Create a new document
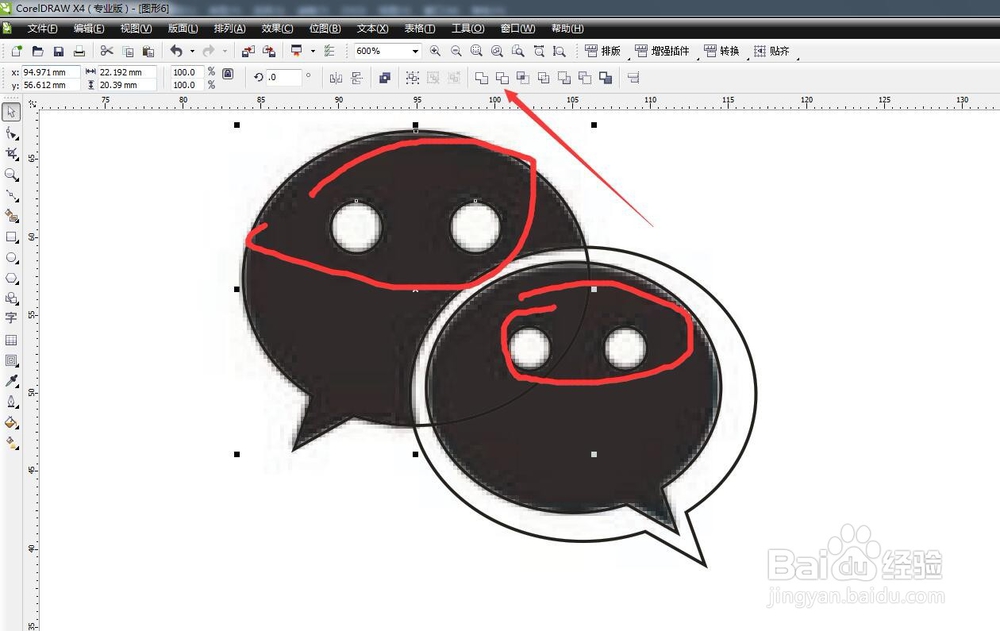The image size is (1000, 631). (x=16, y=51)
